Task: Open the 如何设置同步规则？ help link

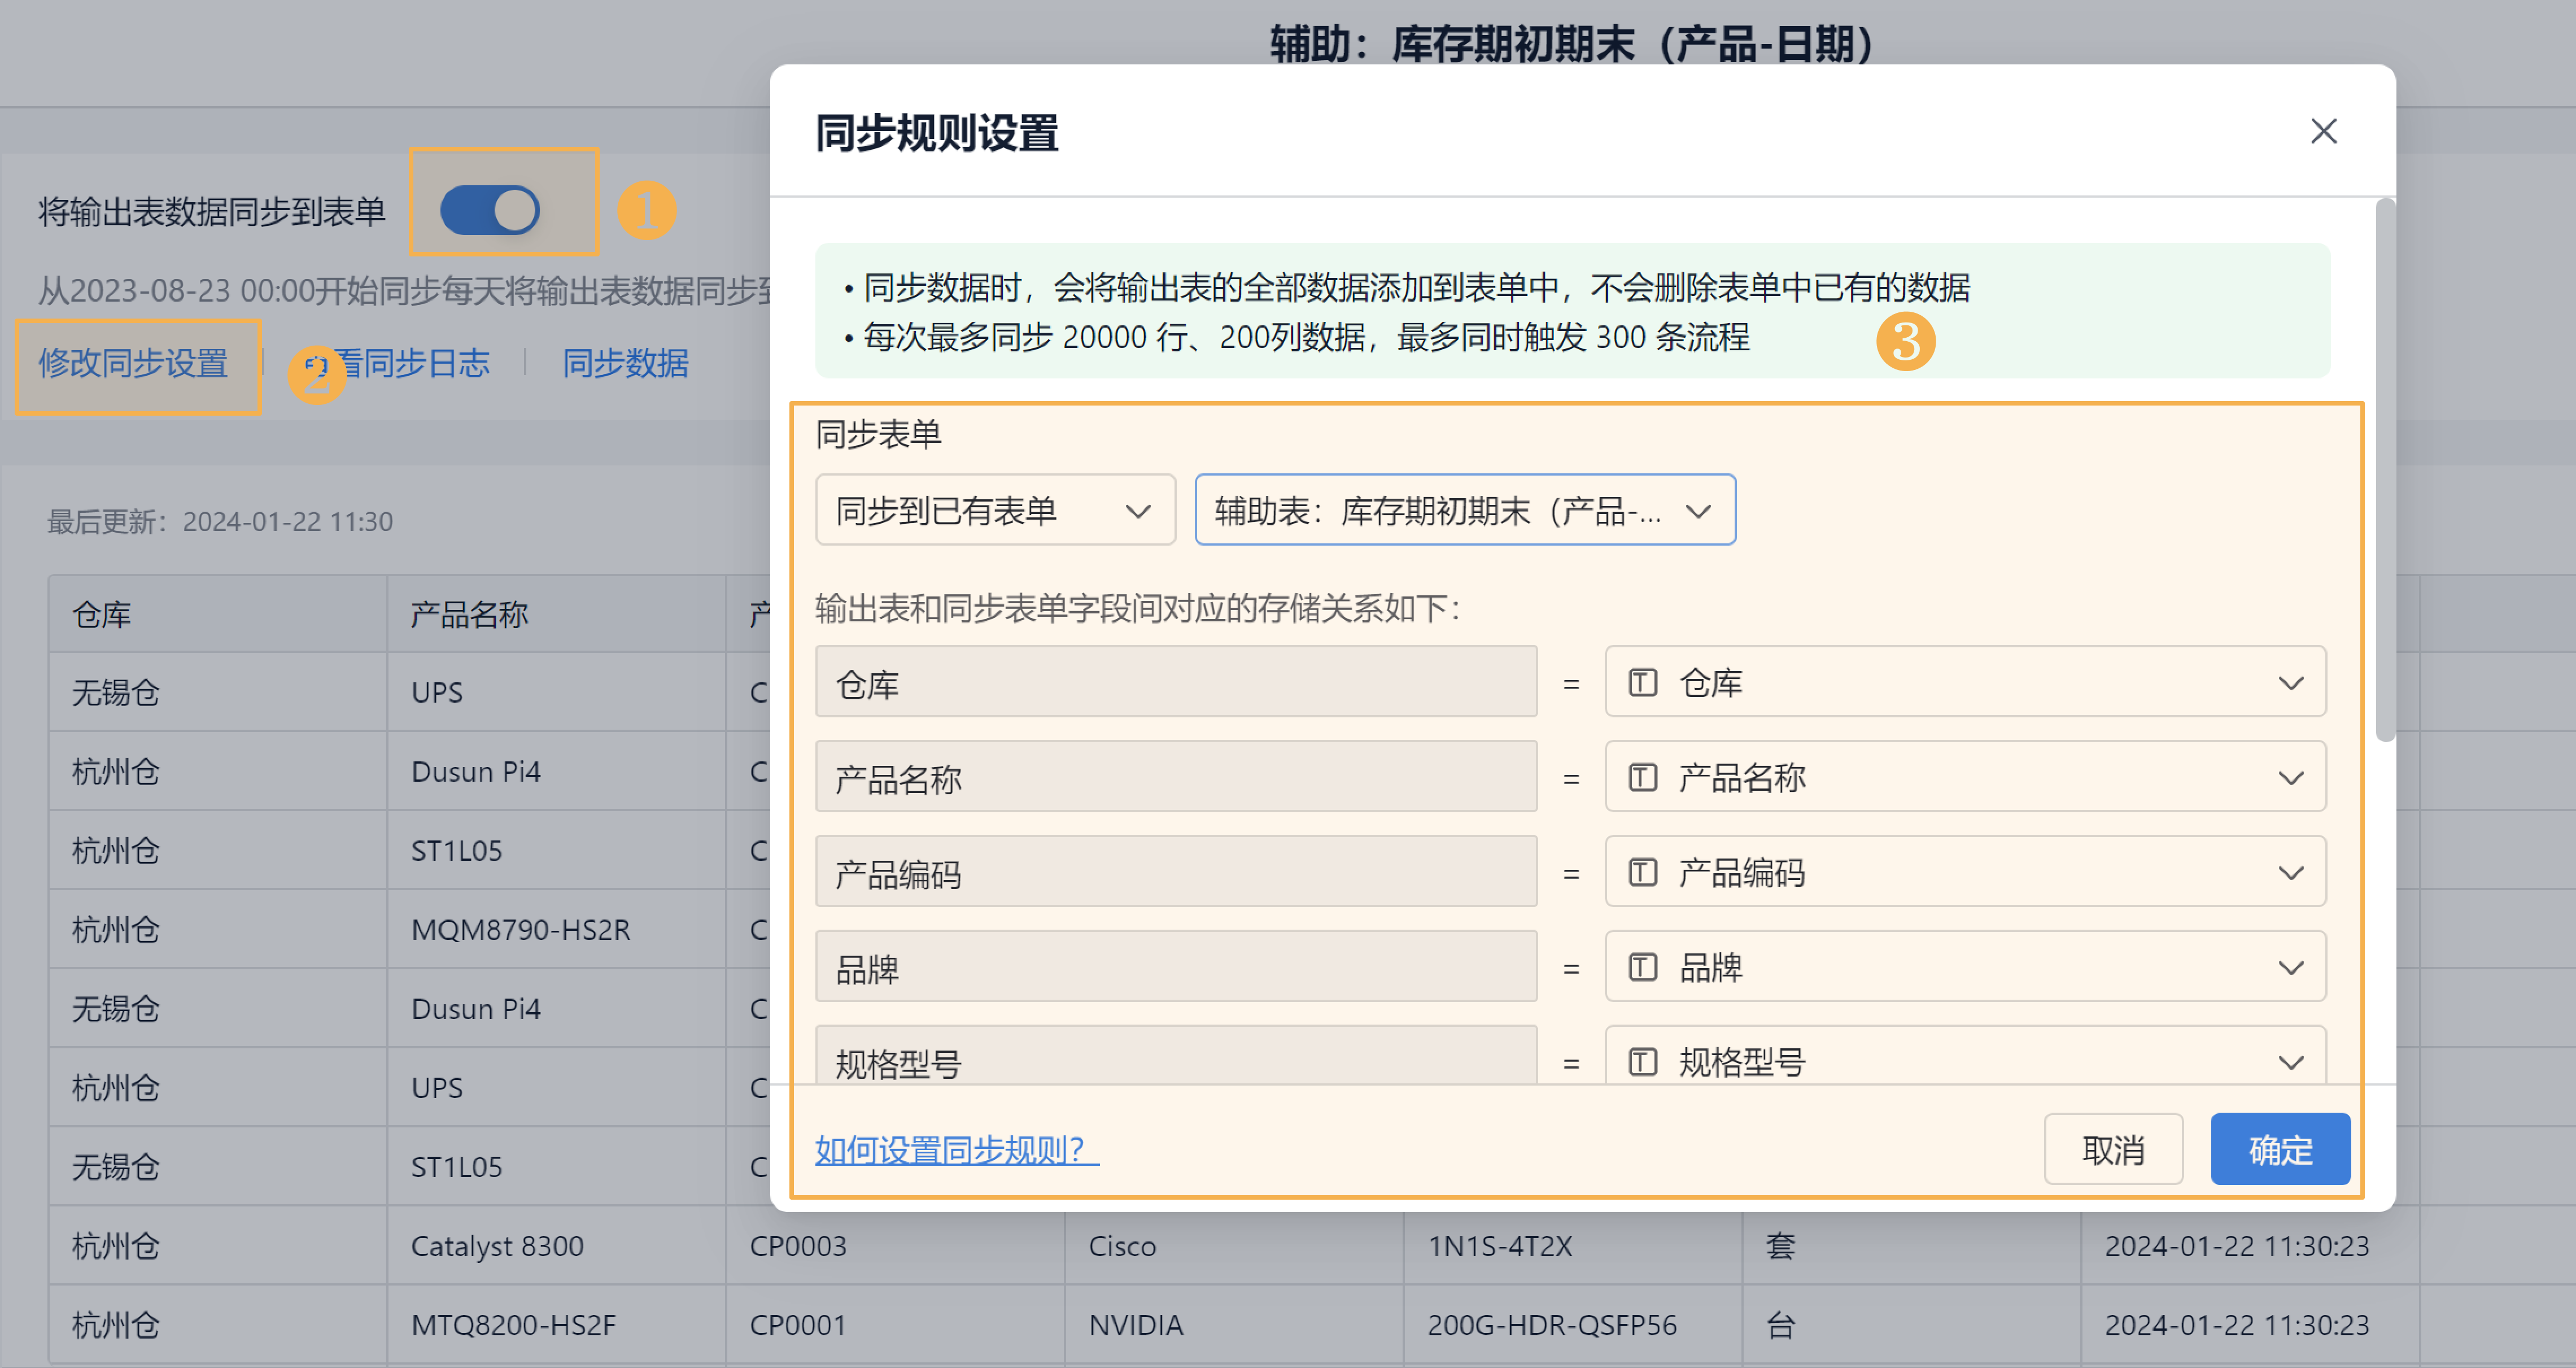Action: pyautogui.click(x=956, y=1150)
